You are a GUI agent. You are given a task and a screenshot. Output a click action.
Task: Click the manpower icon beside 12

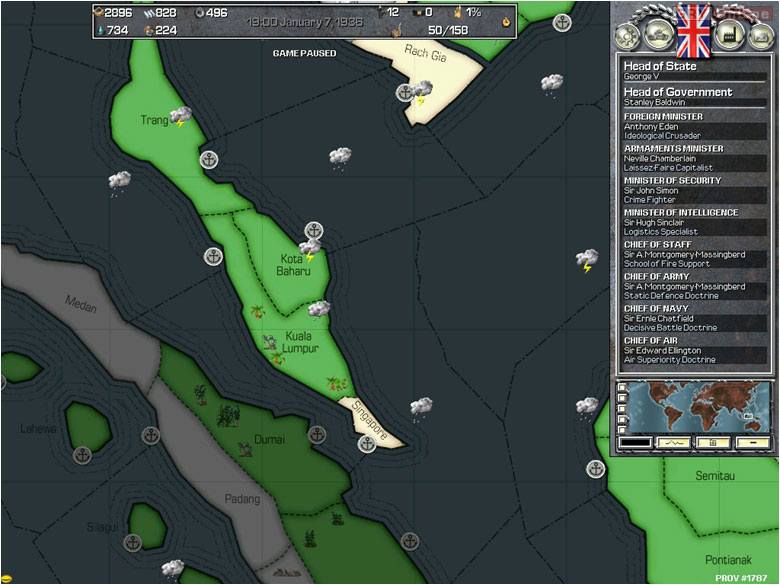tap(381, 12)
